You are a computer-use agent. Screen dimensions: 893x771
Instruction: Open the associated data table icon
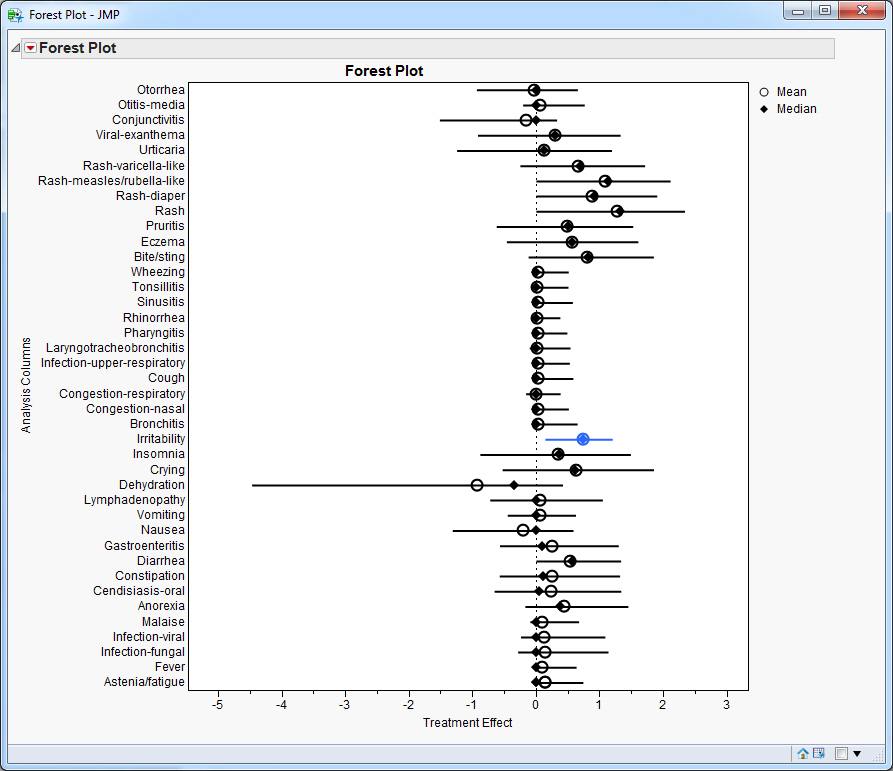coord(818,753)
